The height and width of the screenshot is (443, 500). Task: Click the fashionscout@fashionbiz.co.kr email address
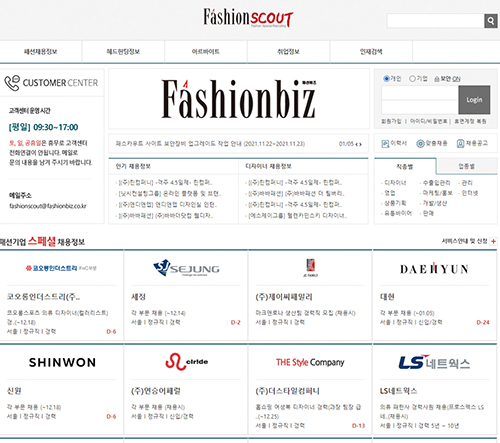[48, 206]
